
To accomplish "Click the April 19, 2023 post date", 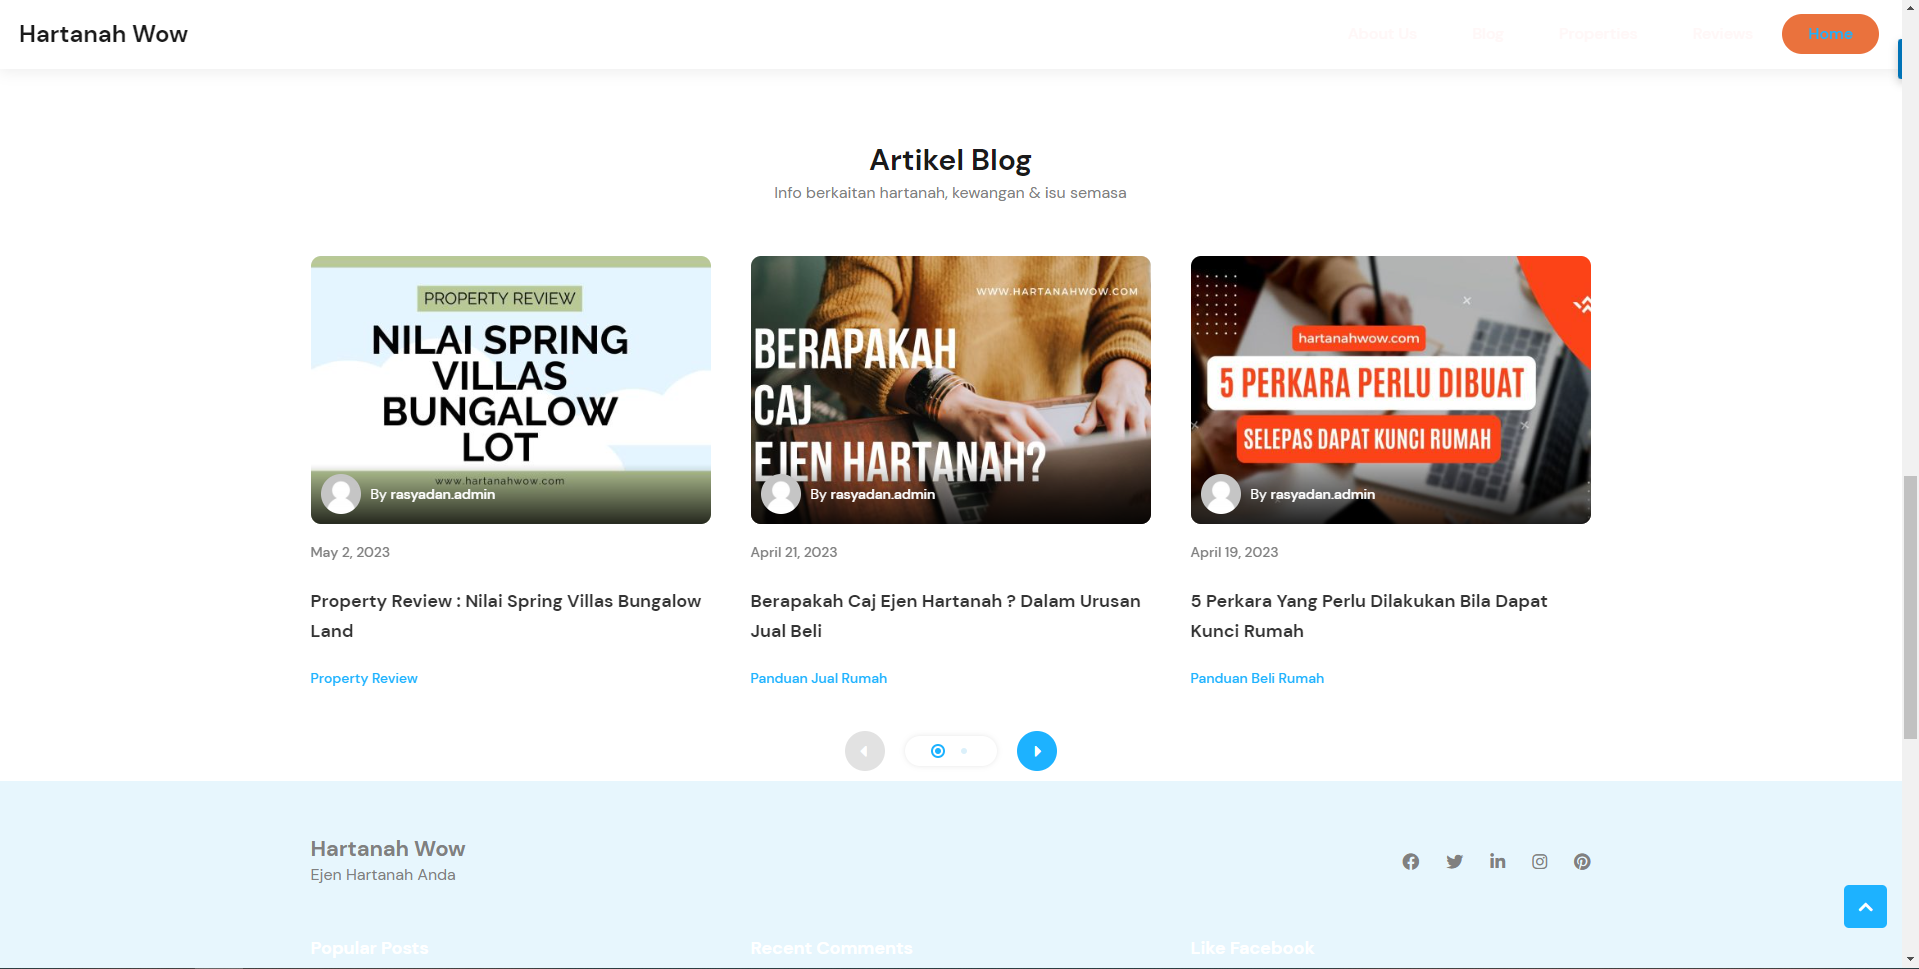I will [x=1234, y=552].
